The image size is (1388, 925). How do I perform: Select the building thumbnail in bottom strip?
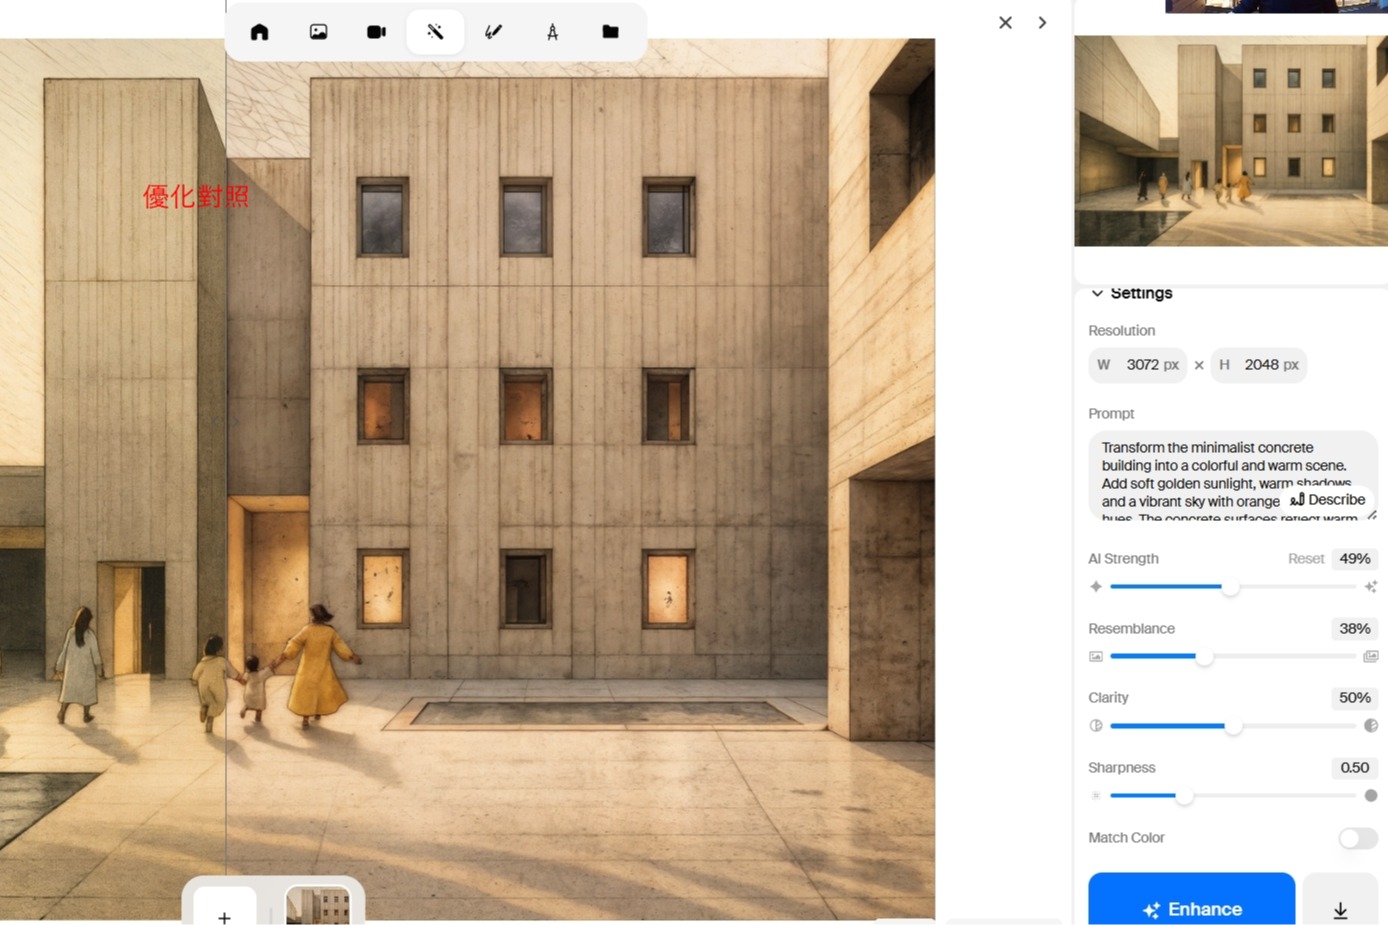pos(318,906)
